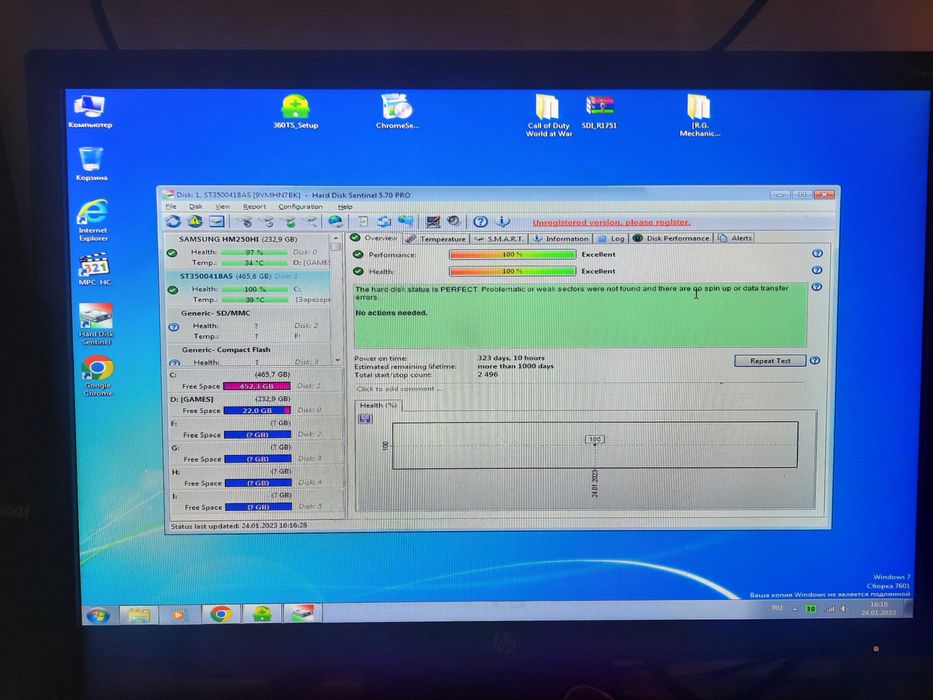Open the Help menu
The width and height of the screenshot is (933, 700).
(x=345, y=207)
